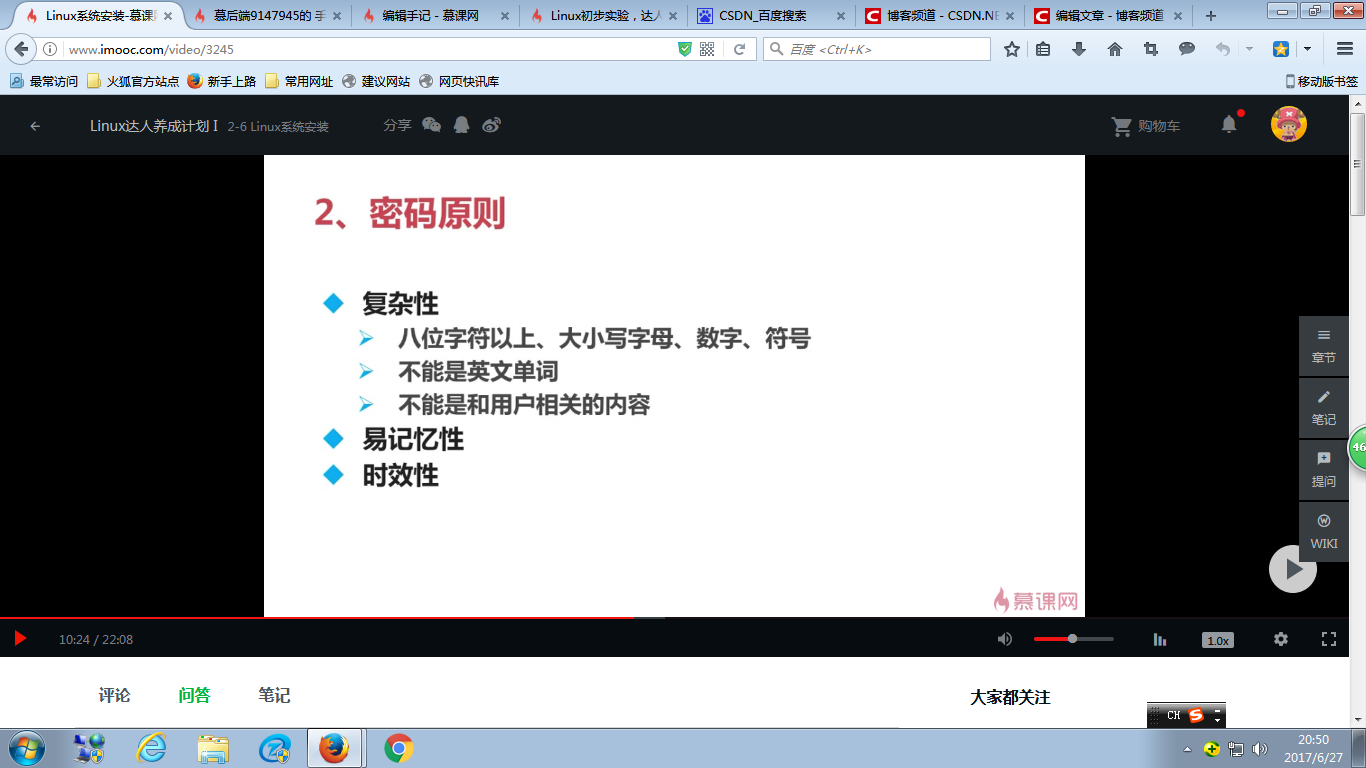1366x768 pixels.
Task: Share the video to Weibo
Action: [491, 124]
